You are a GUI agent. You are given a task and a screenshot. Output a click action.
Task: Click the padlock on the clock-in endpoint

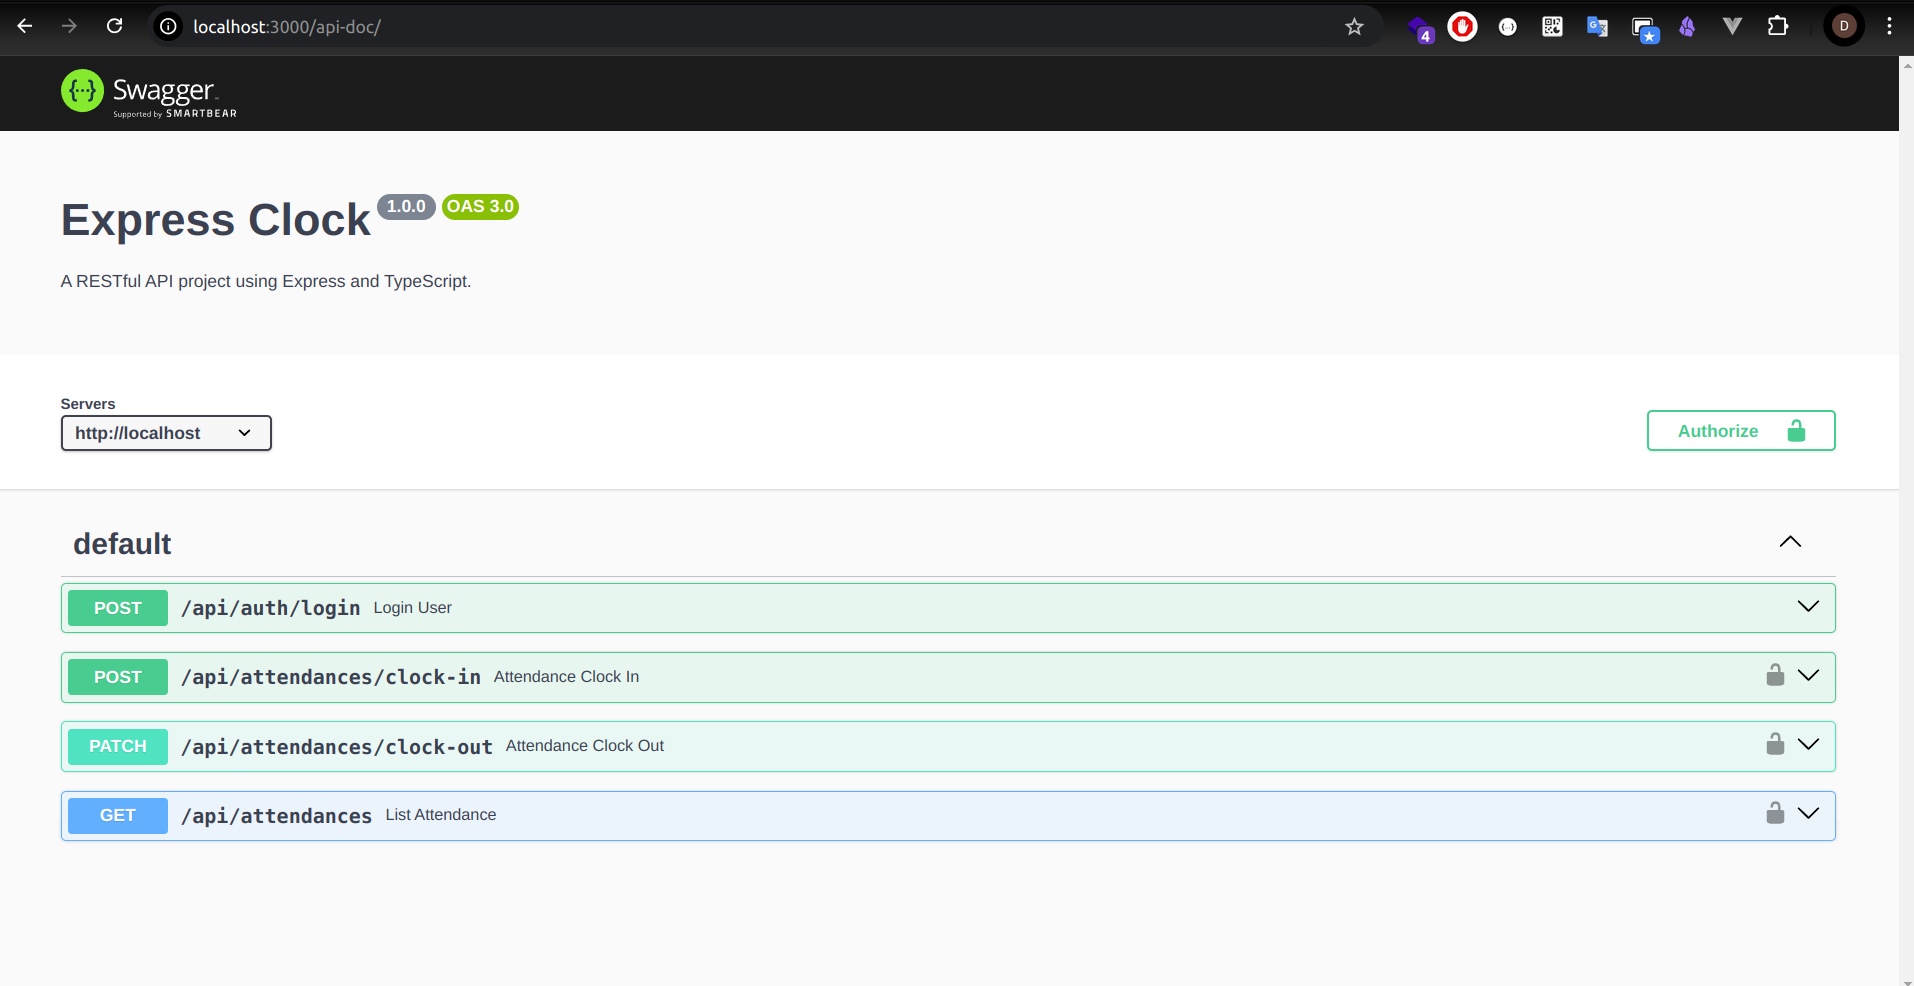tap(1775, 675)
